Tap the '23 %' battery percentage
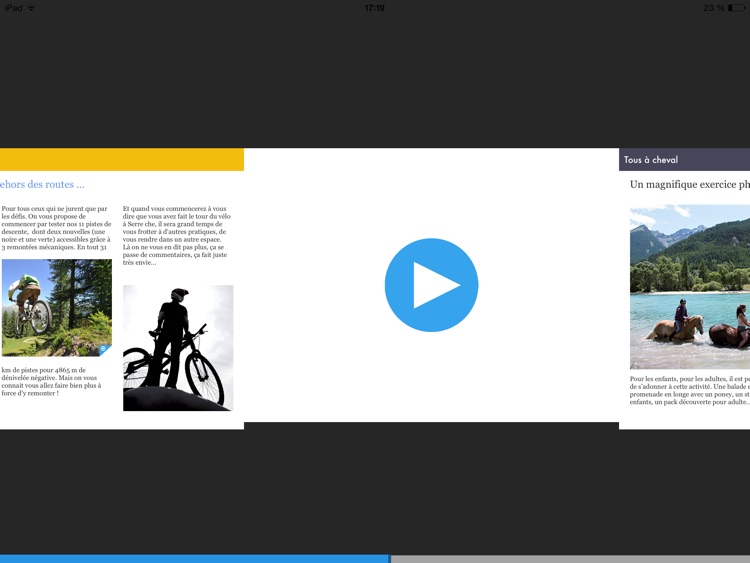The image size is (750, 563). click(714, 8)
